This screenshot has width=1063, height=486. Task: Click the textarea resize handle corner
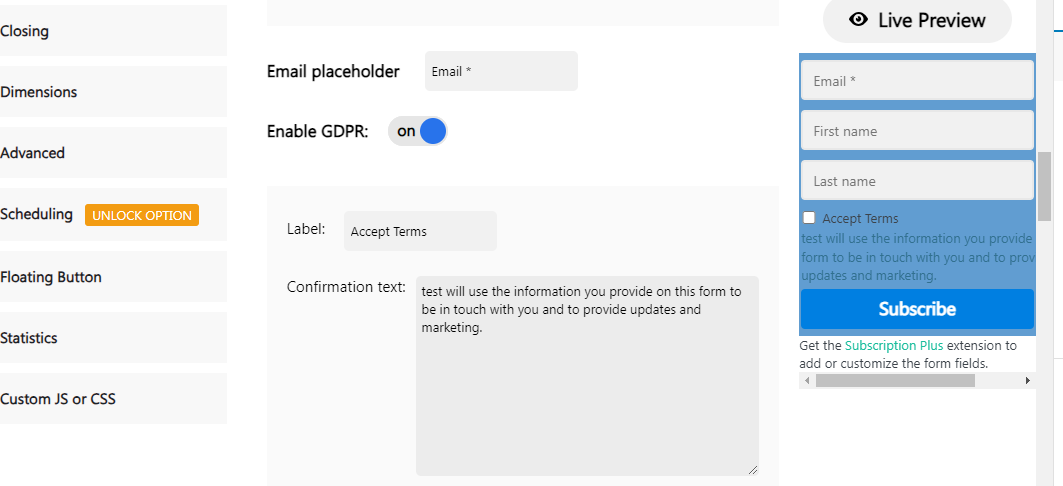coord(753,470)
